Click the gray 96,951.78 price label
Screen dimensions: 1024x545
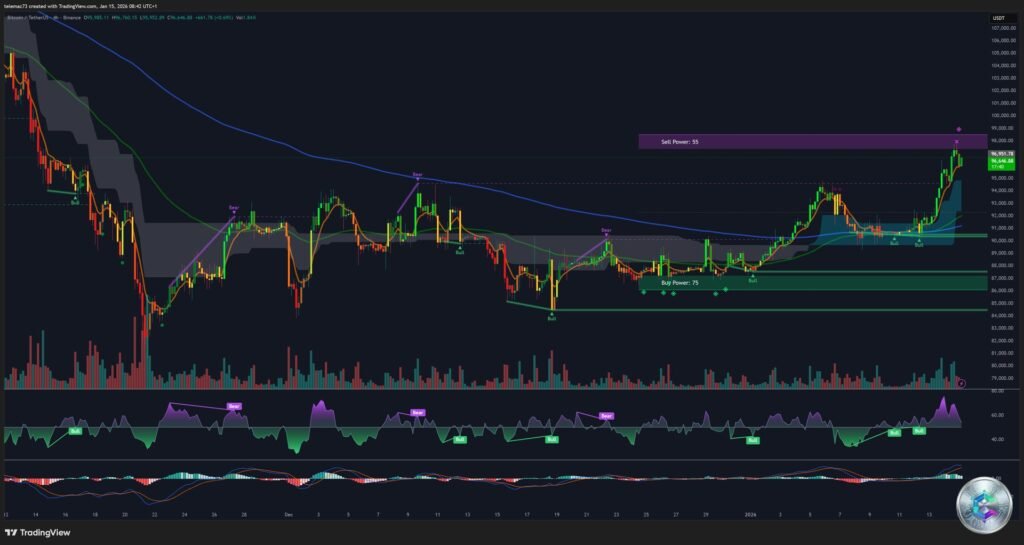(x=1002, y=153)
